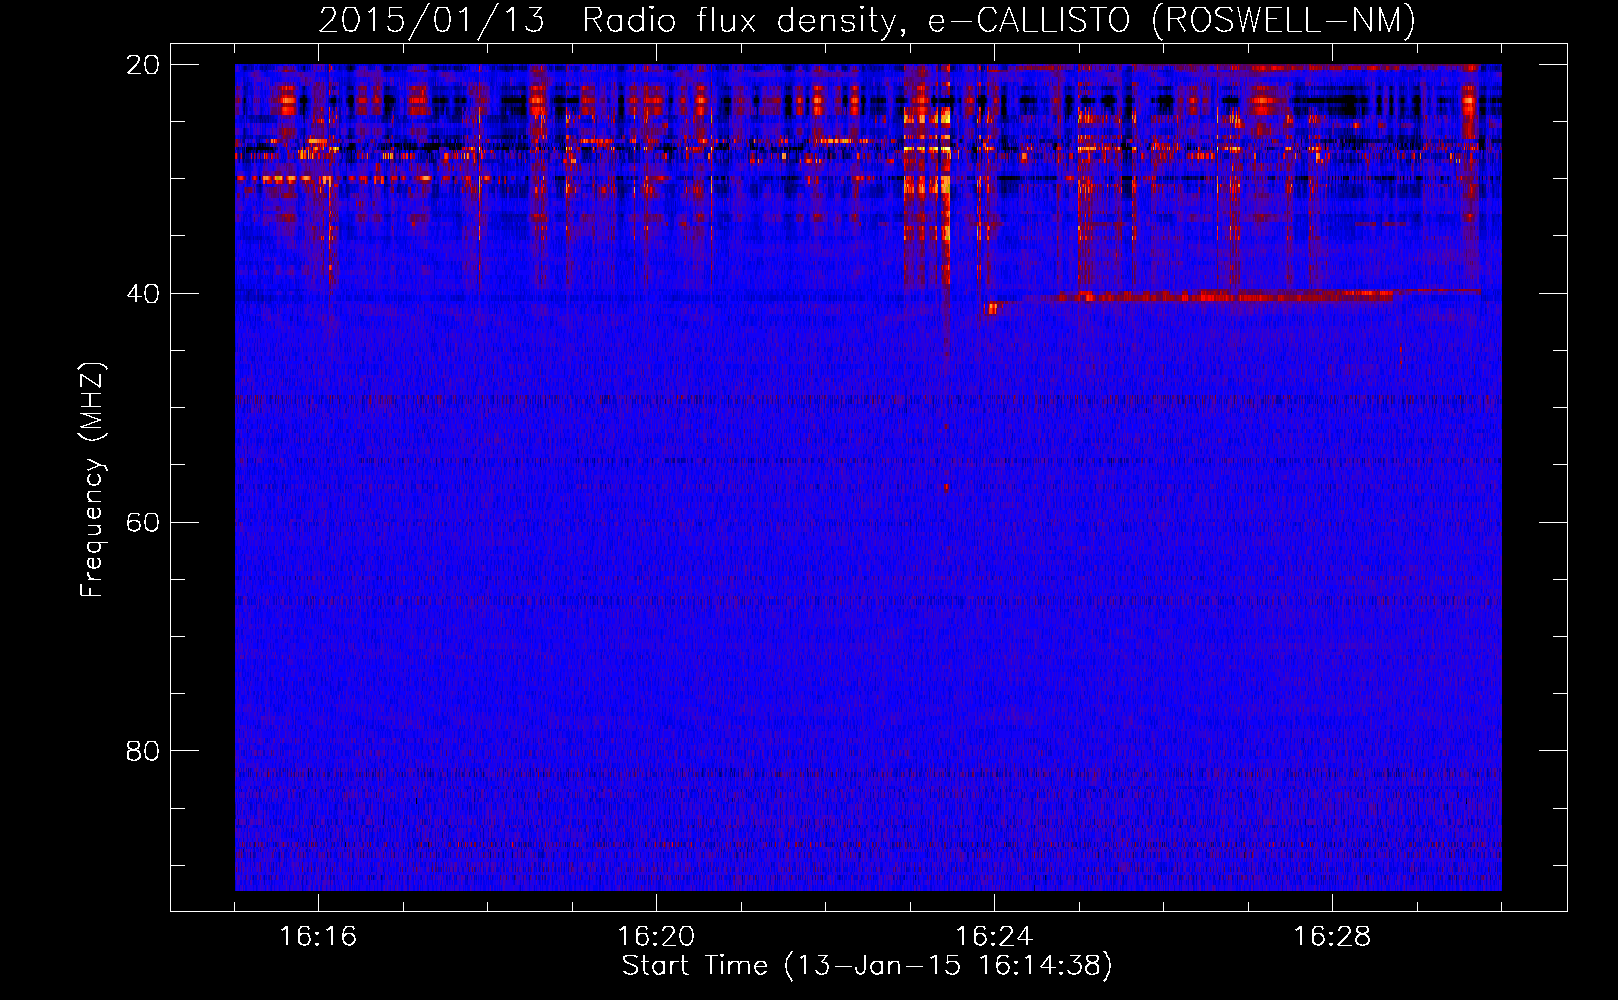This screenshot has width=1618, height=1000.
Task: Click the ROSWELL-NM station name in title
Action: point(1283,20)
